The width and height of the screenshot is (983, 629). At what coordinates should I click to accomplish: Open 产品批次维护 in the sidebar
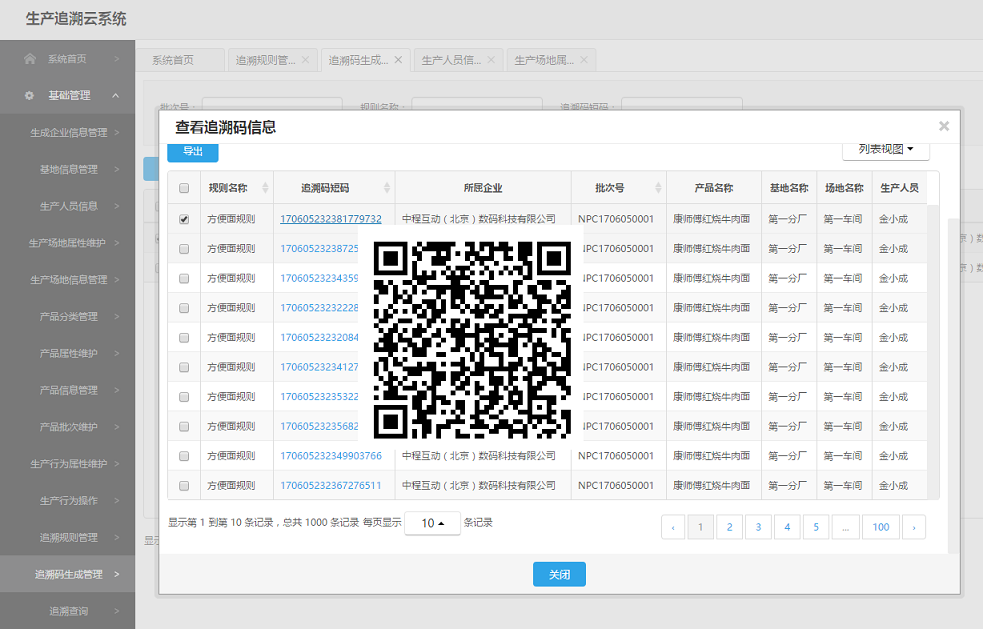(68, 427)
